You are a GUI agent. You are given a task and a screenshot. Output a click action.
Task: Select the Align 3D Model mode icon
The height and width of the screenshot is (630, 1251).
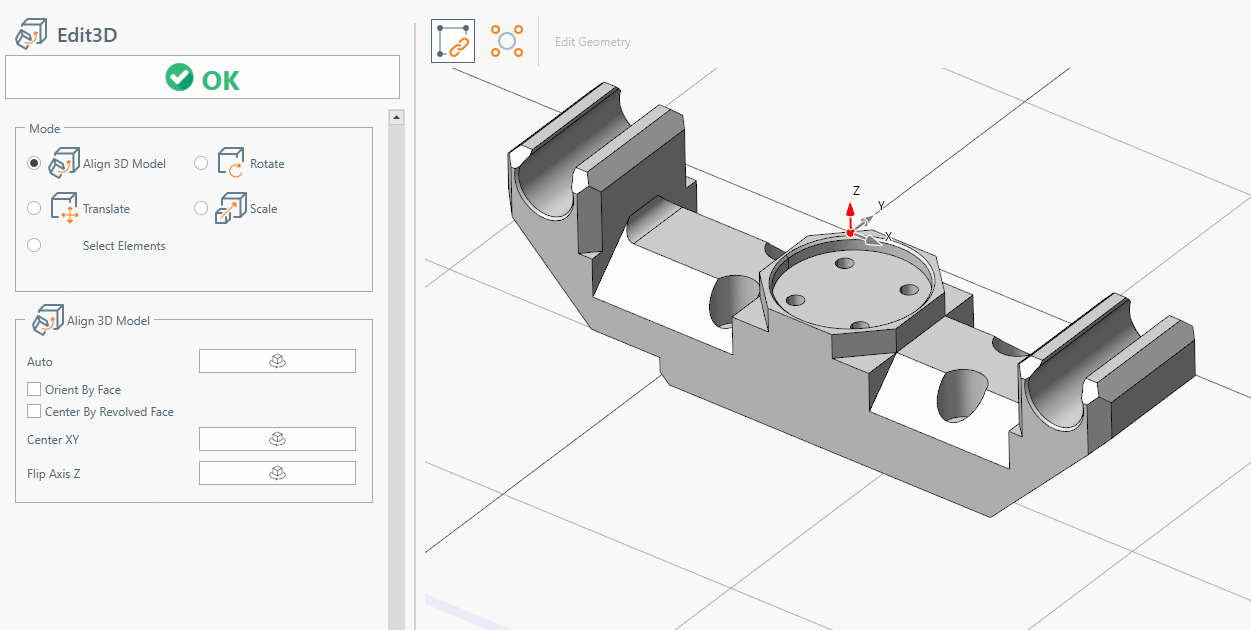pos(64,163)
